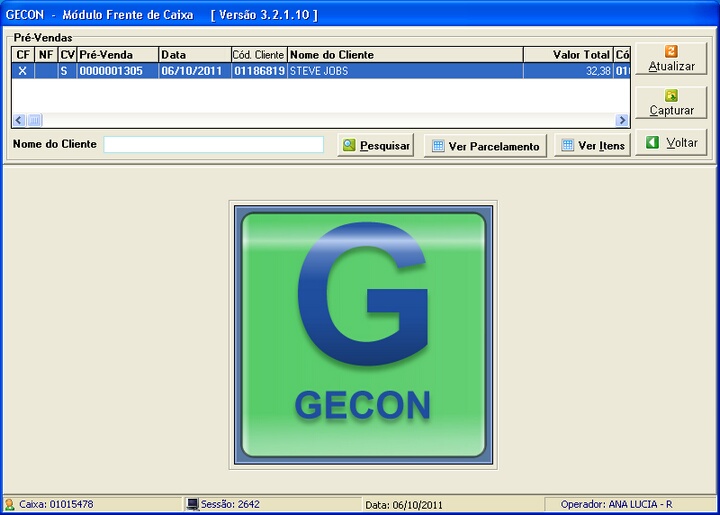
Task: Click the Valor Total column header
Action: click(x=567, y=55)
